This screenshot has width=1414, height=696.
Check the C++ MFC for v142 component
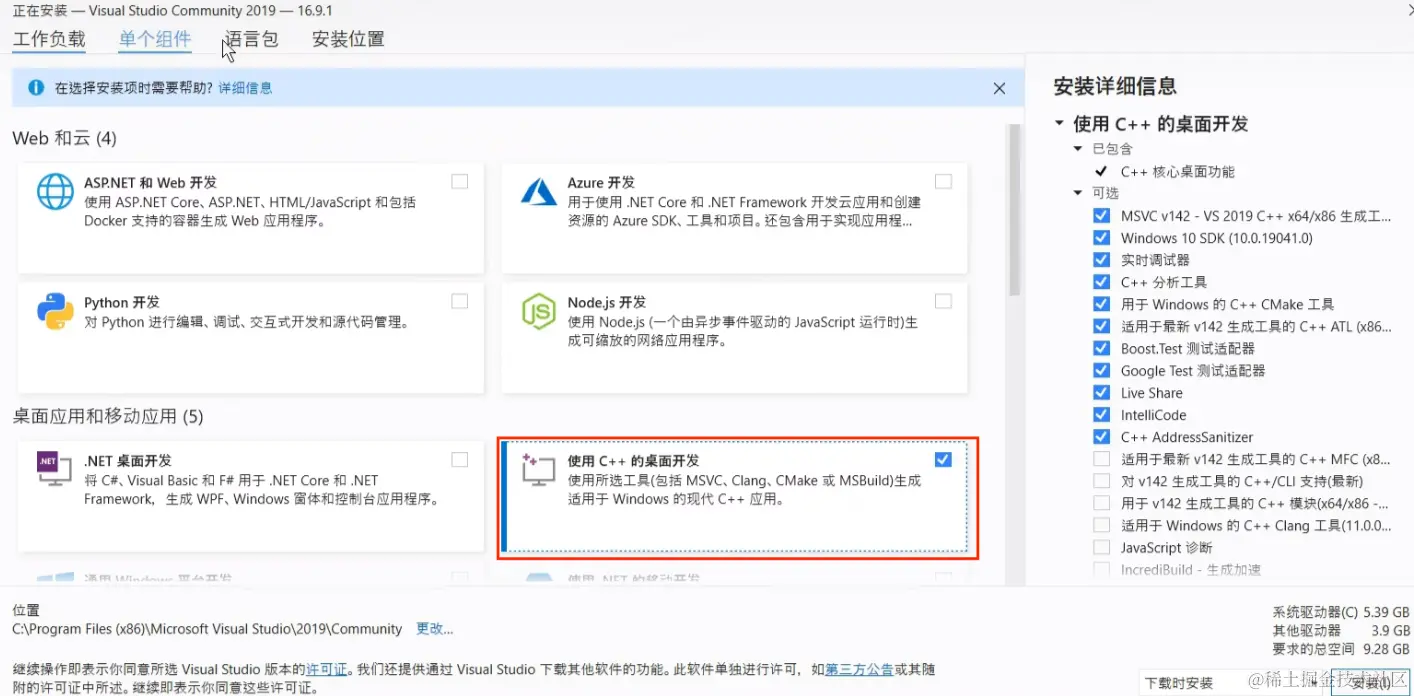click(x=1101, y=459)
